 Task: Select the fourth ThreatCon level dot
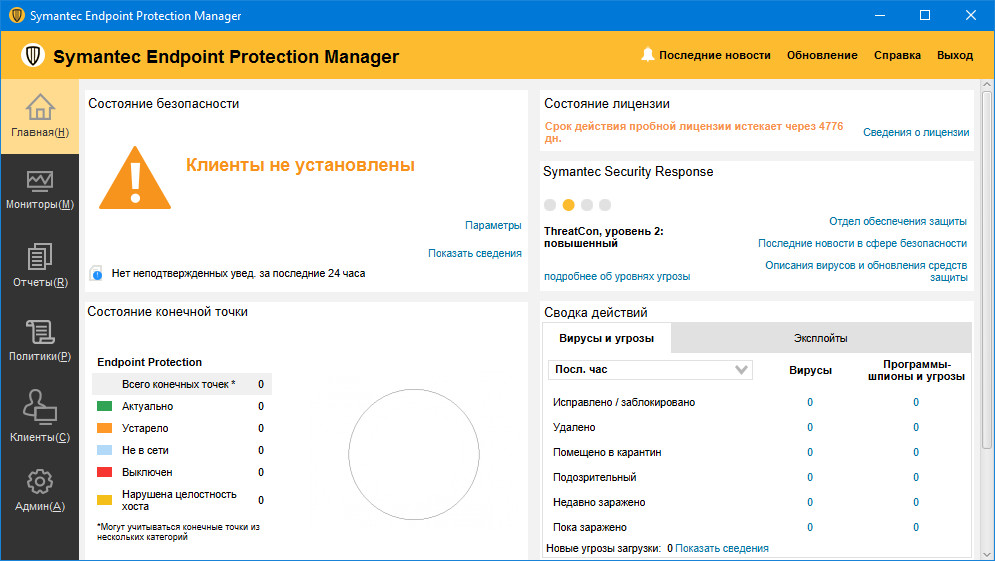[605, 204]
